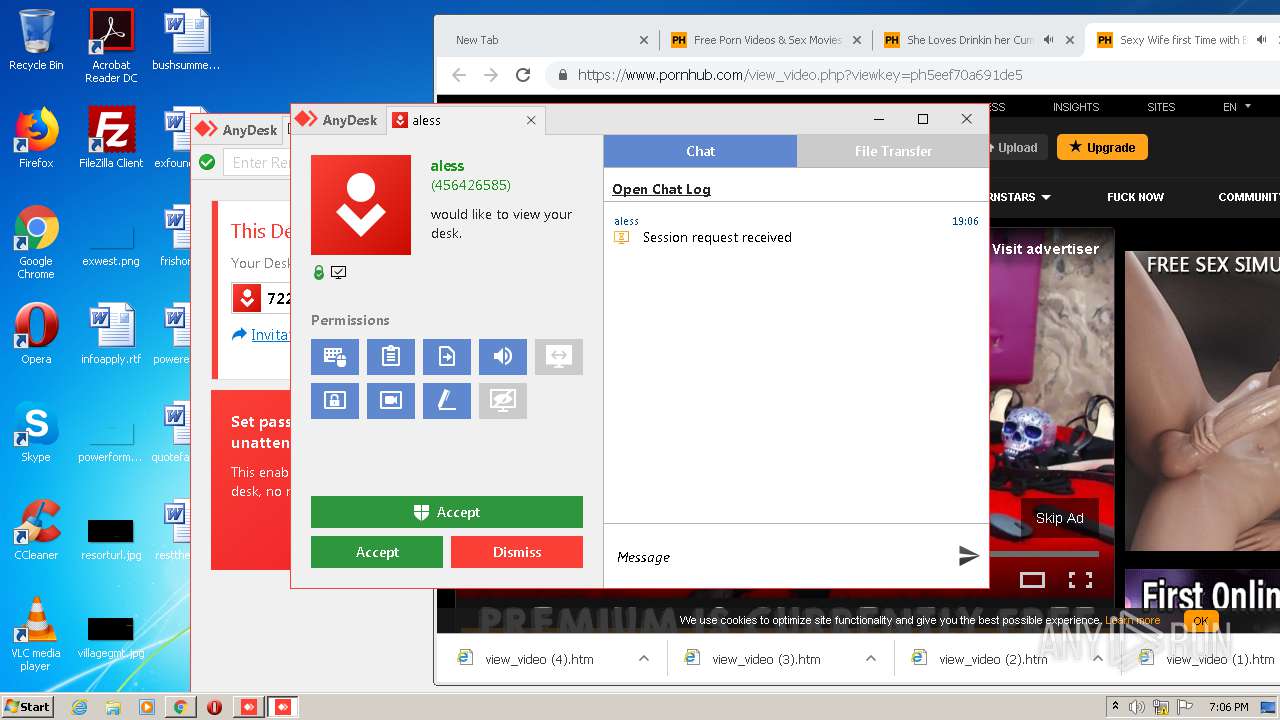Select the Opera desktop icon
The image size is (1280, 720).
tap(36, 334)
